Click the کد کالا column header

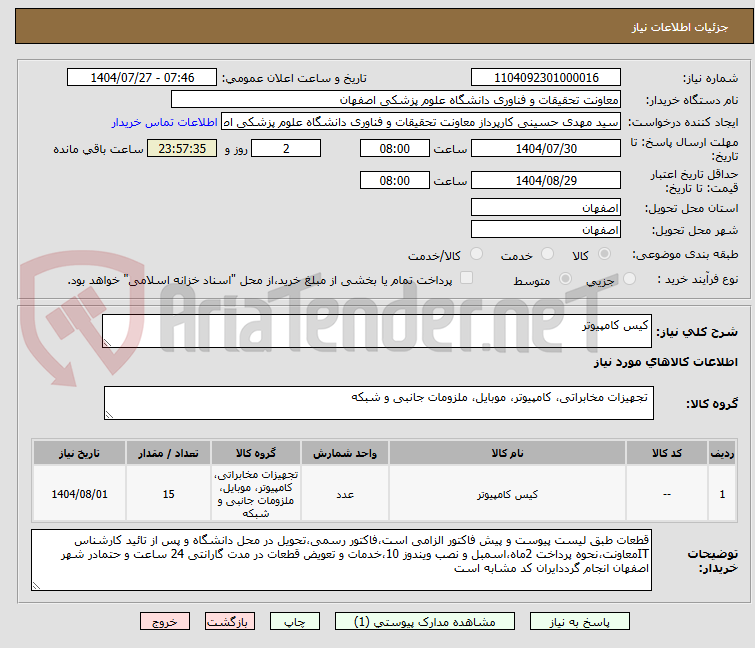coord(667,453)
